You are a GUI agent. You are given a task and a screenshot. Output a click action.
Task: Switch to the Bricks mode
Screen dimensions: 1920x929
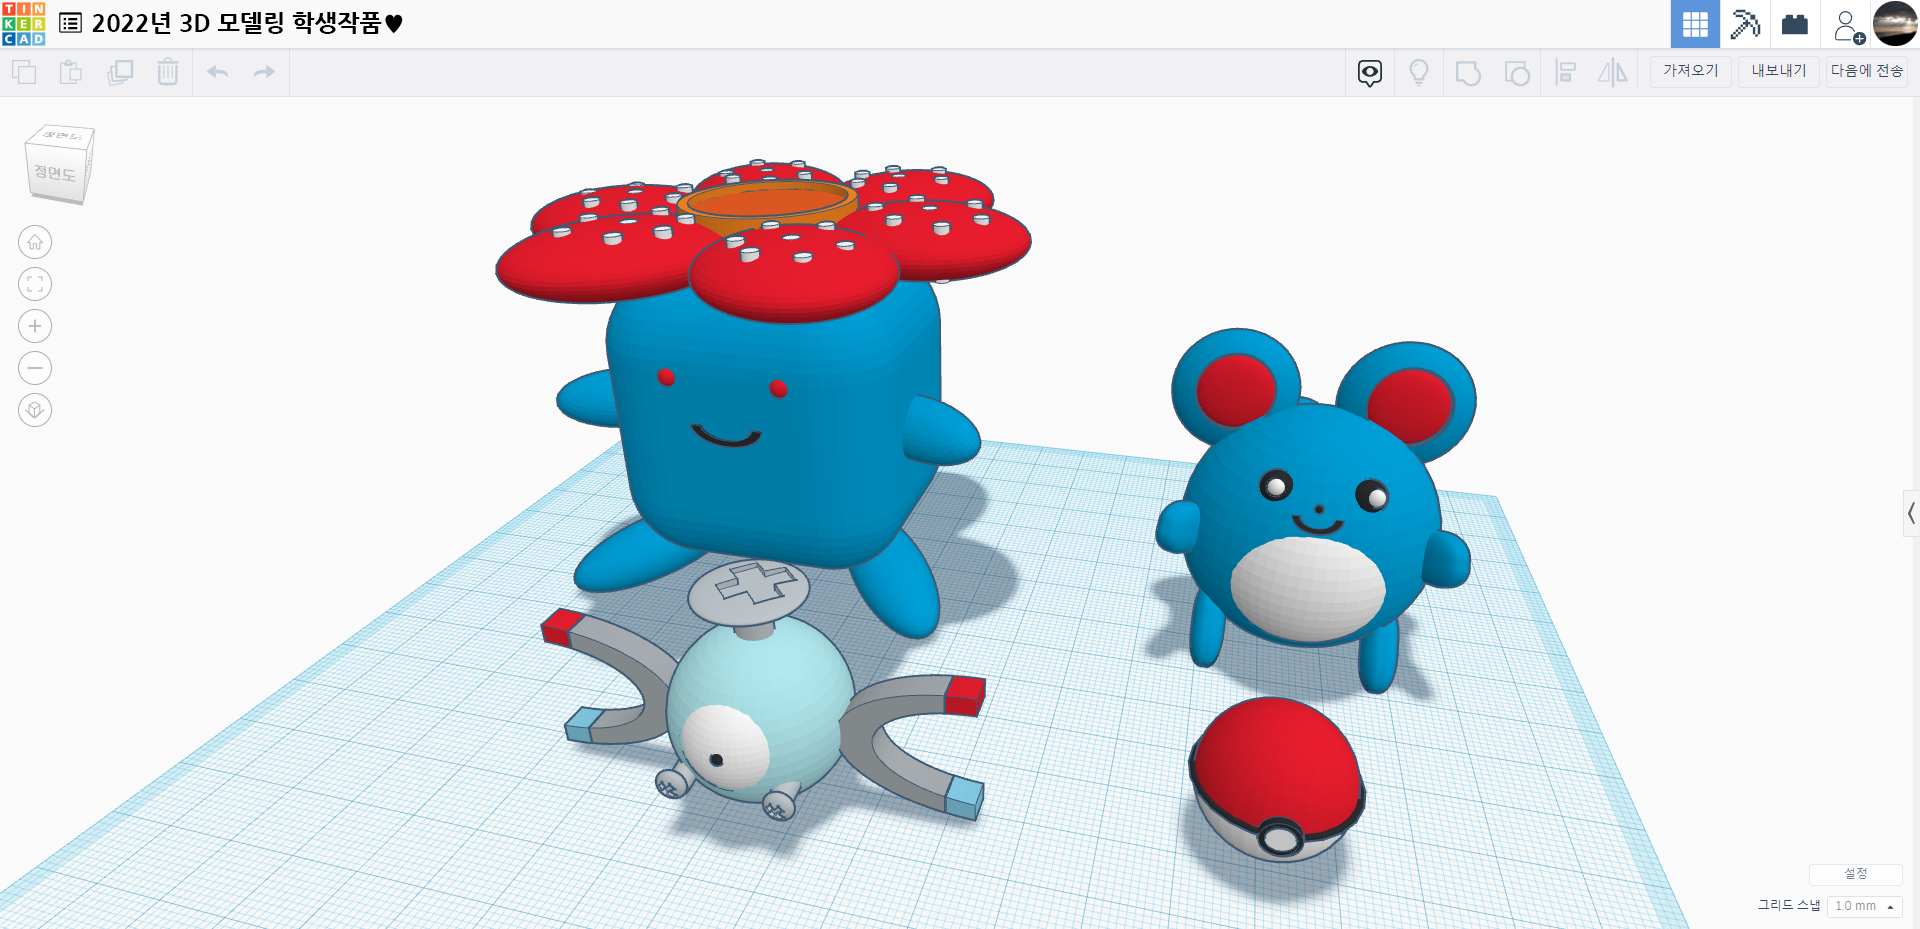click(x=1795, y=24)
